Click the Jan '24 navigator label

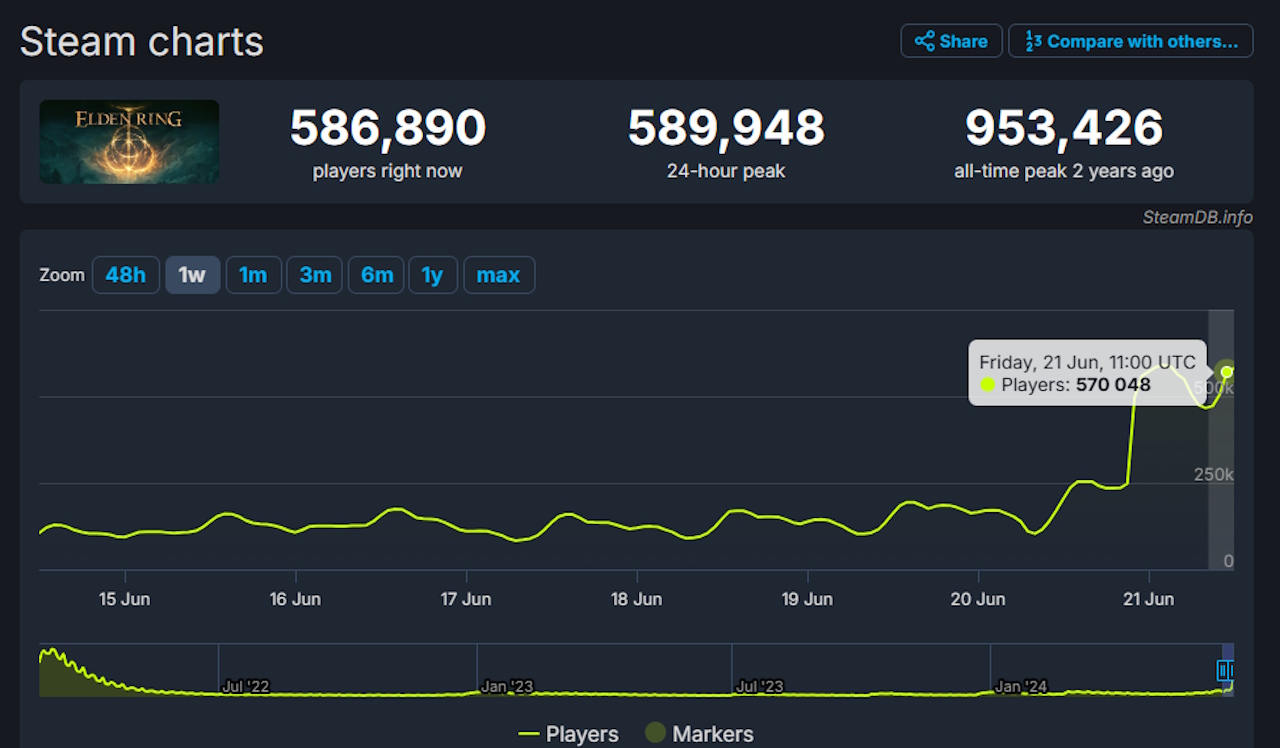point(1021,687)
